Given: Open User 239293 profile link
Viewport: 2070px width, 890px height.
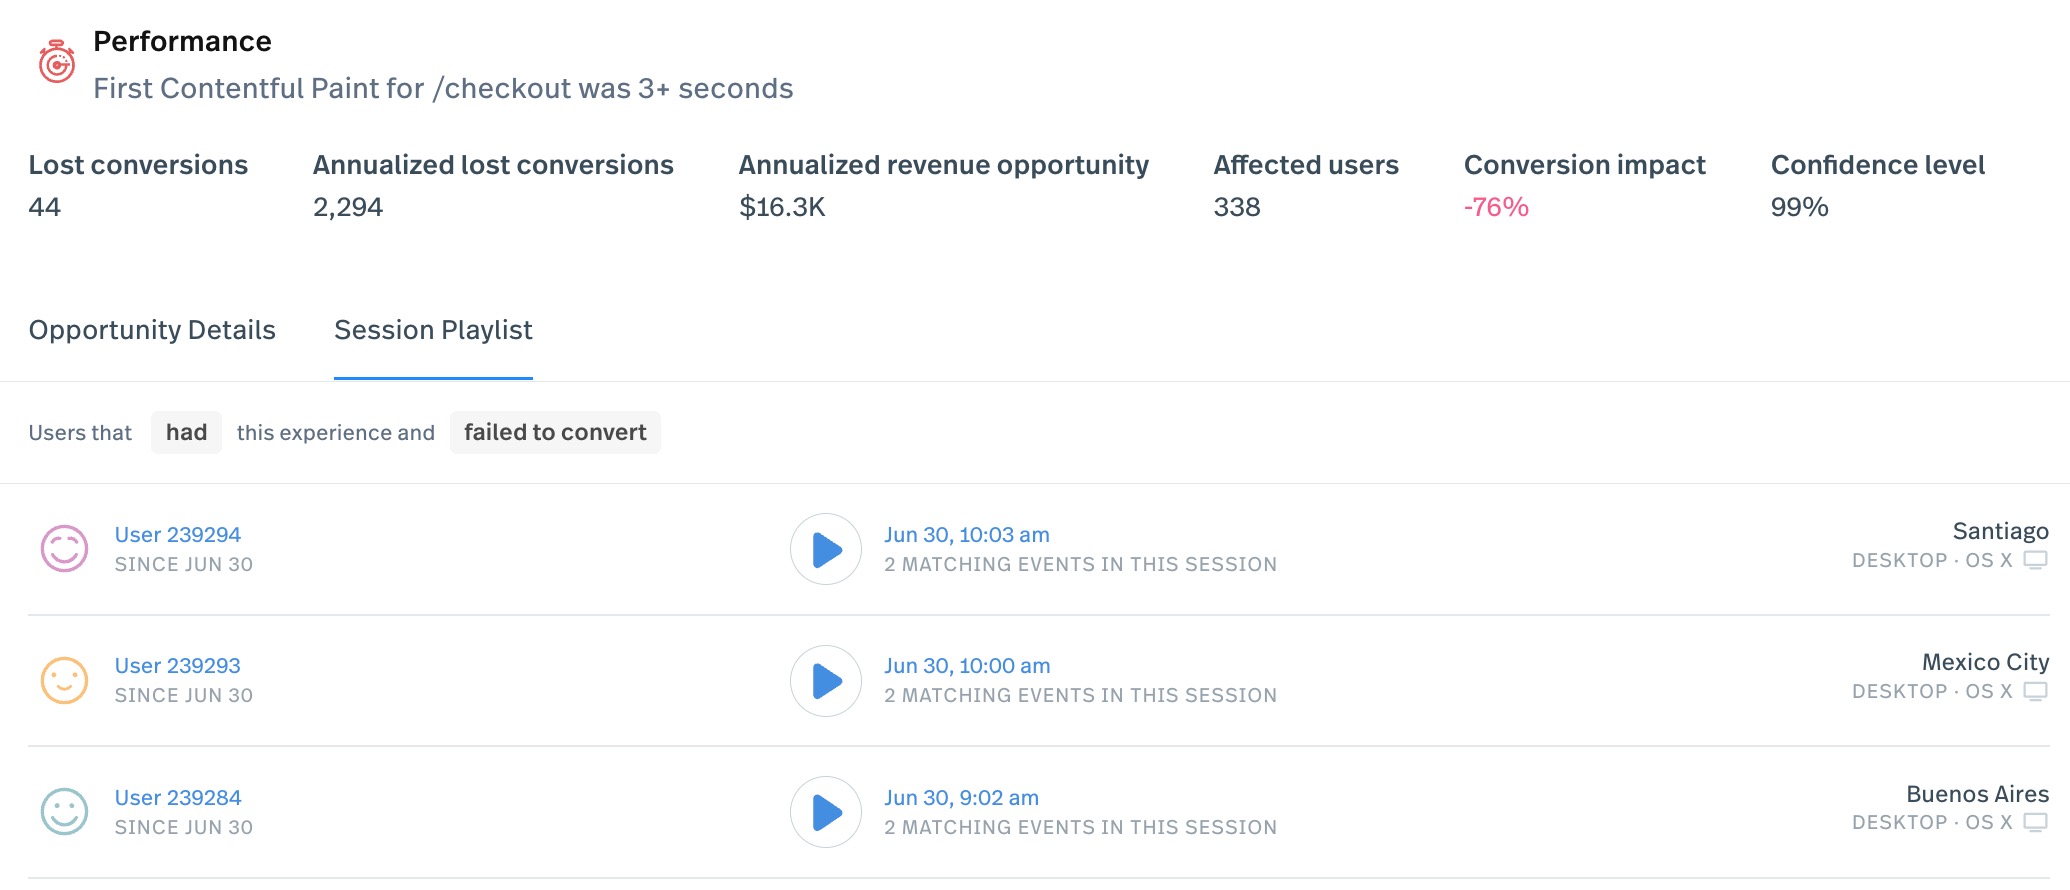Looking at the screenshot, I should point(178,666).
